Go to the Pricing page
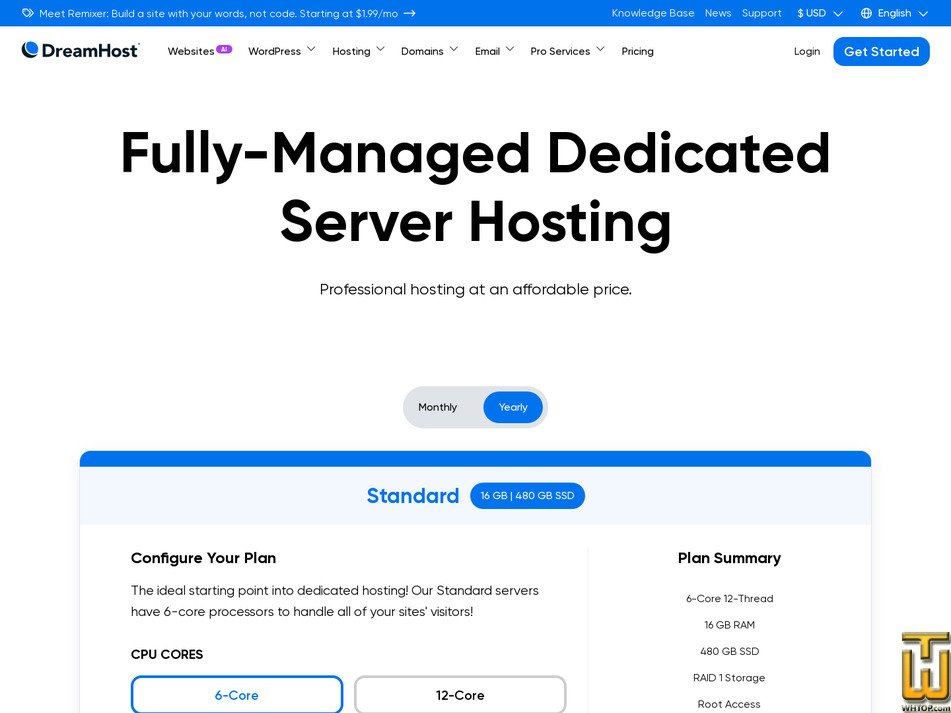This screenshot has width=951, height=713. 637,52
